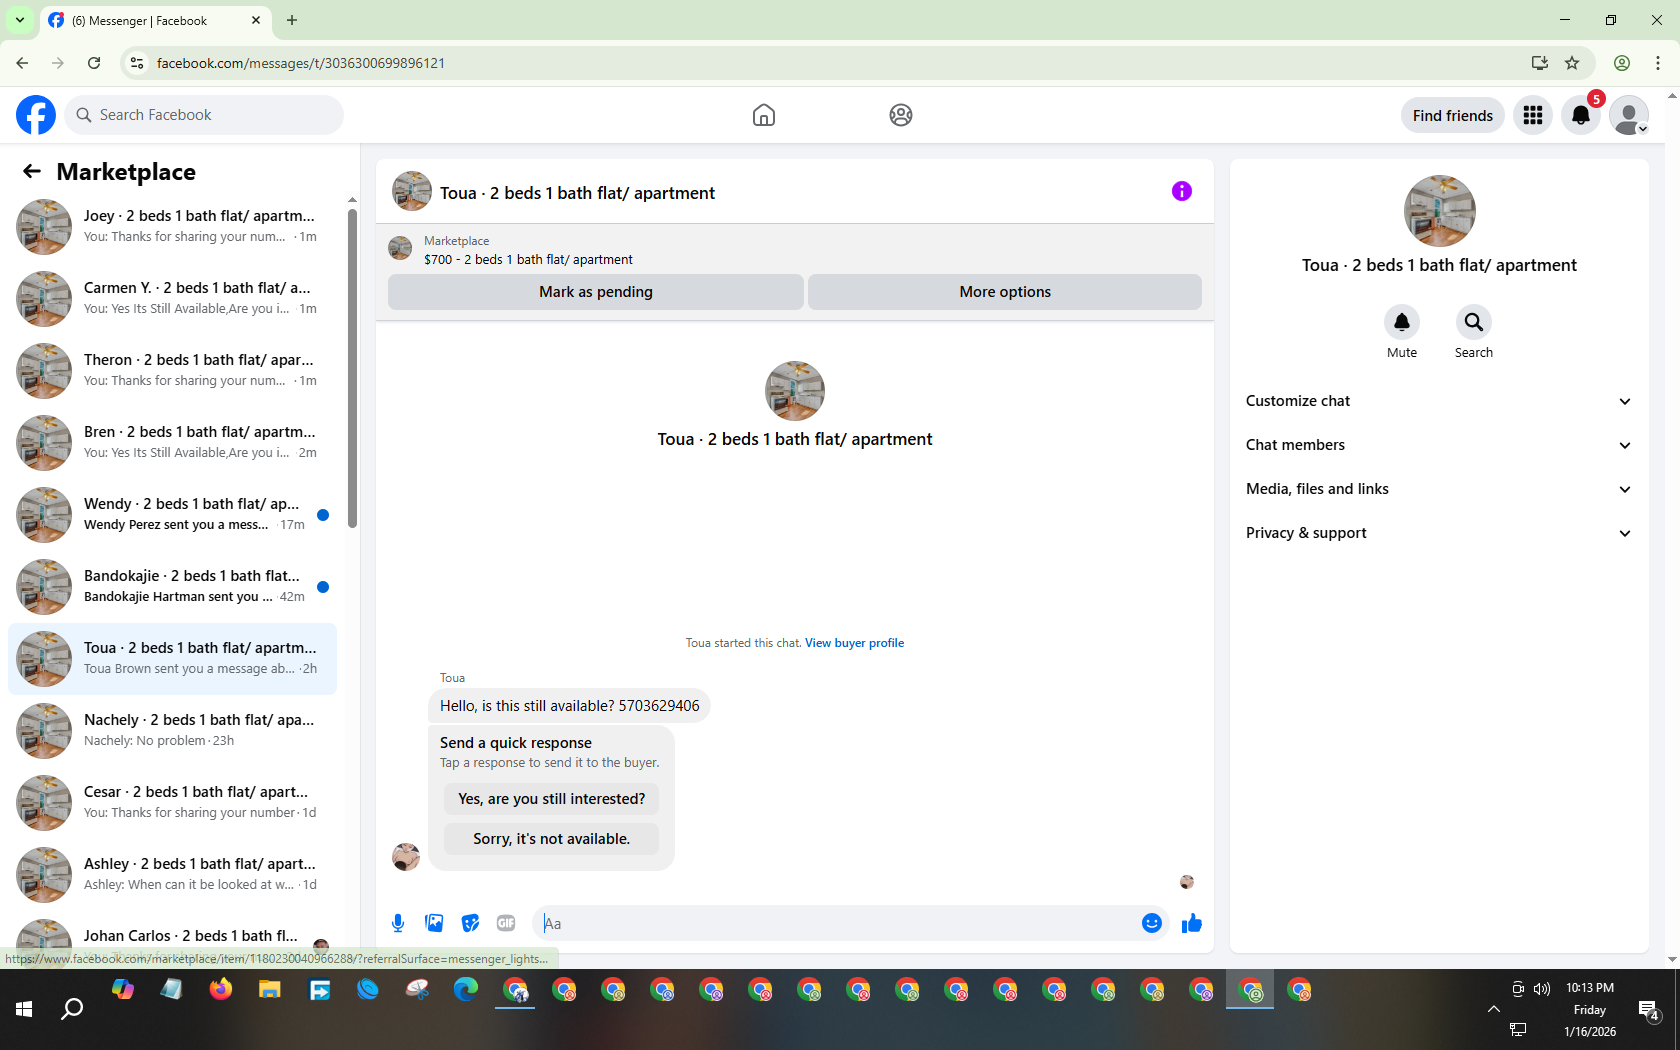
Task: Open the large listing photo in right panel
Action: 1439,211
